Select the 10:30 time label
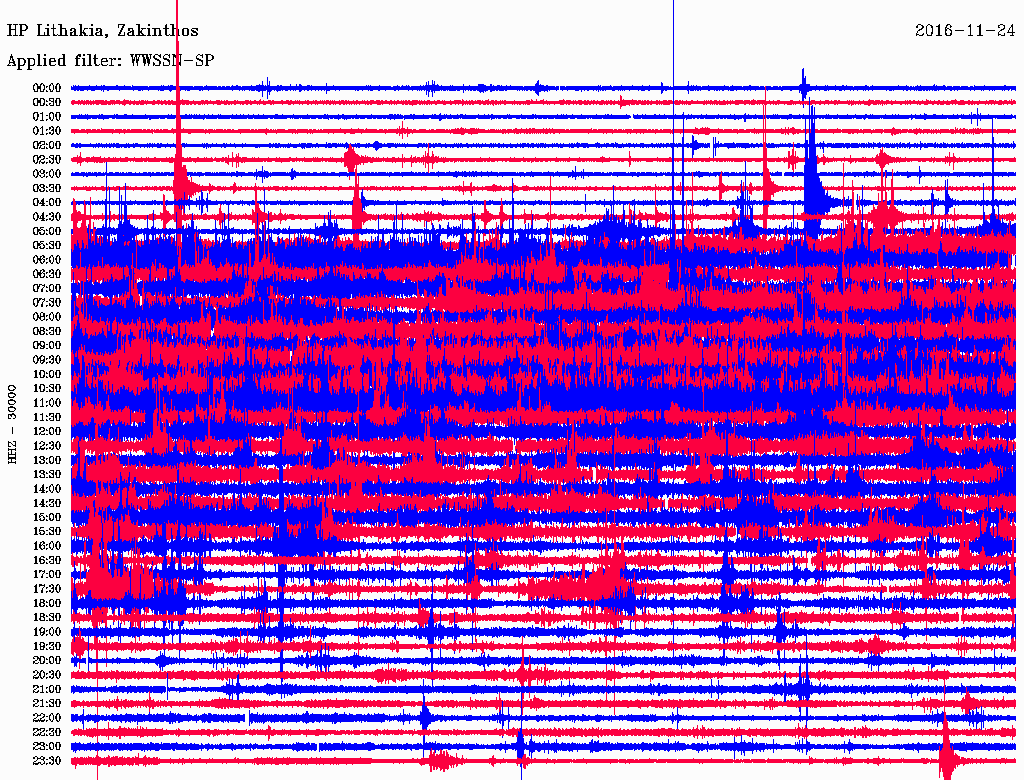 (47, 389)
